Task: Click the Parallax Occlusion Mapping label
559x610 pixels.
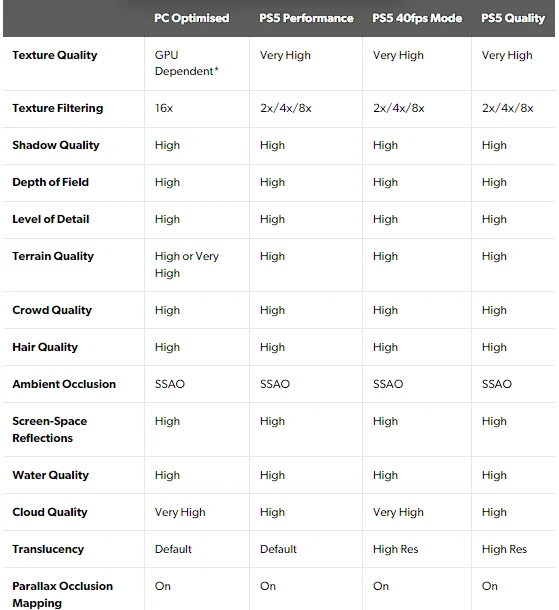Action: pyautogui.click(x=62, y=594)
